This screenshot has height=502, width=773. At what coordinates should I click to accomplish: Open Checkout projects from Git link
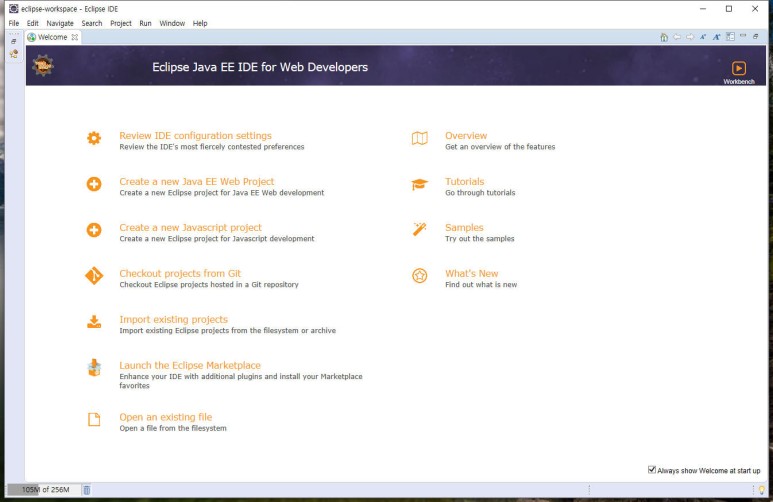click(180, 273)
